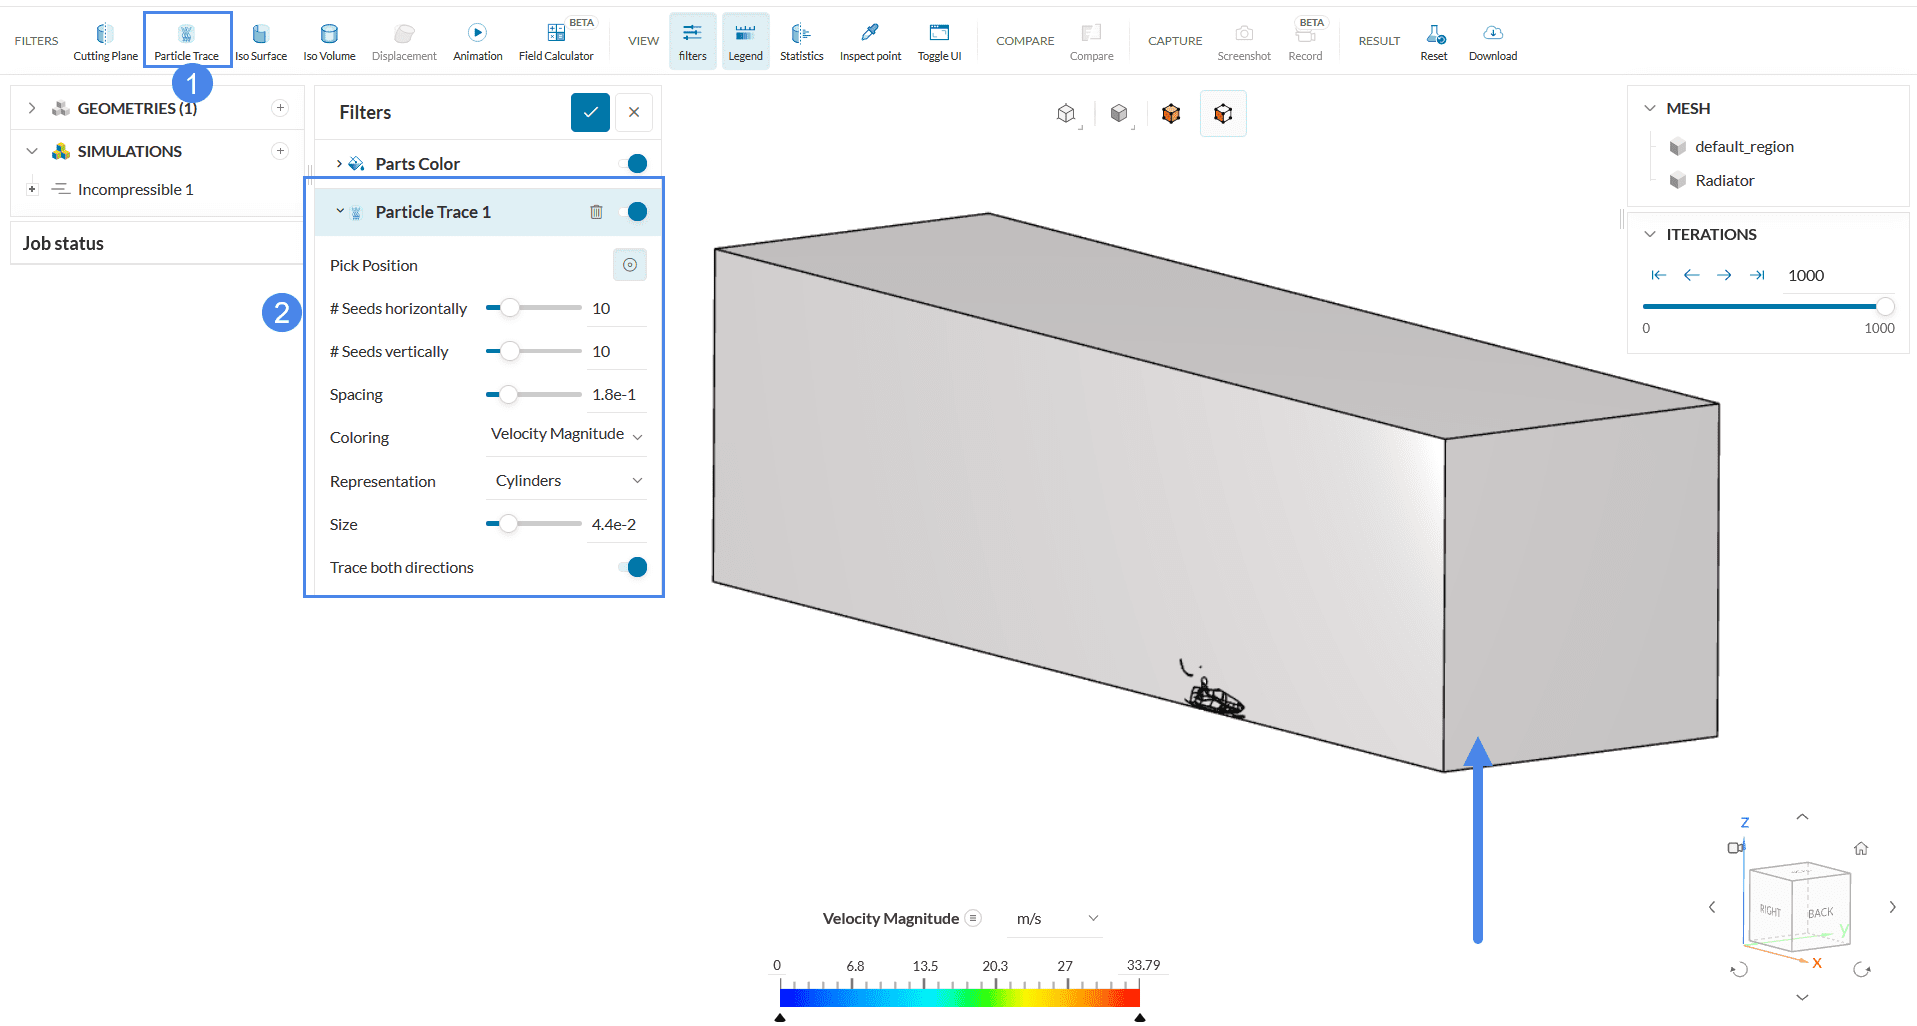The width and height of the screenshot is (1917, 1026).
Task: Delete Particle Trace 1 with trash icon
Action: (596, 212)
